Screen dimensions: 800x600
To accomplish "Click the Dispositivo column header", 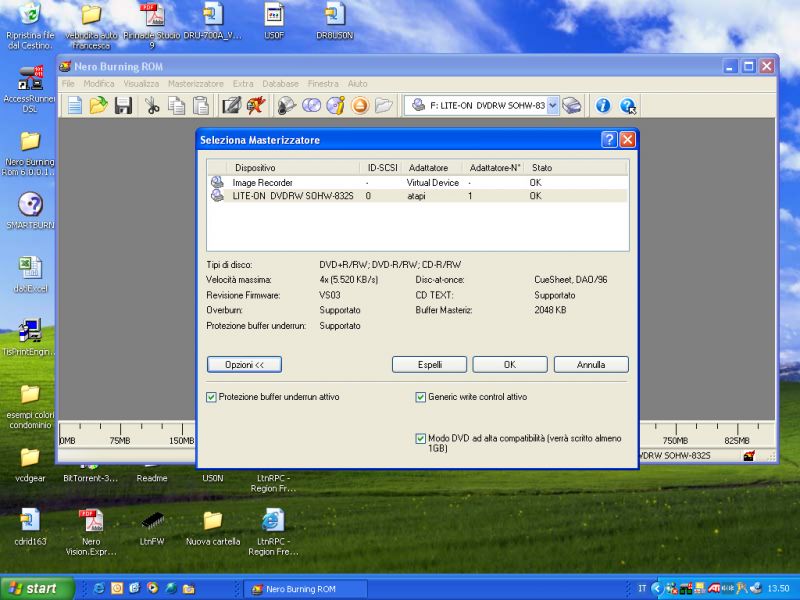I will [293, 167].
